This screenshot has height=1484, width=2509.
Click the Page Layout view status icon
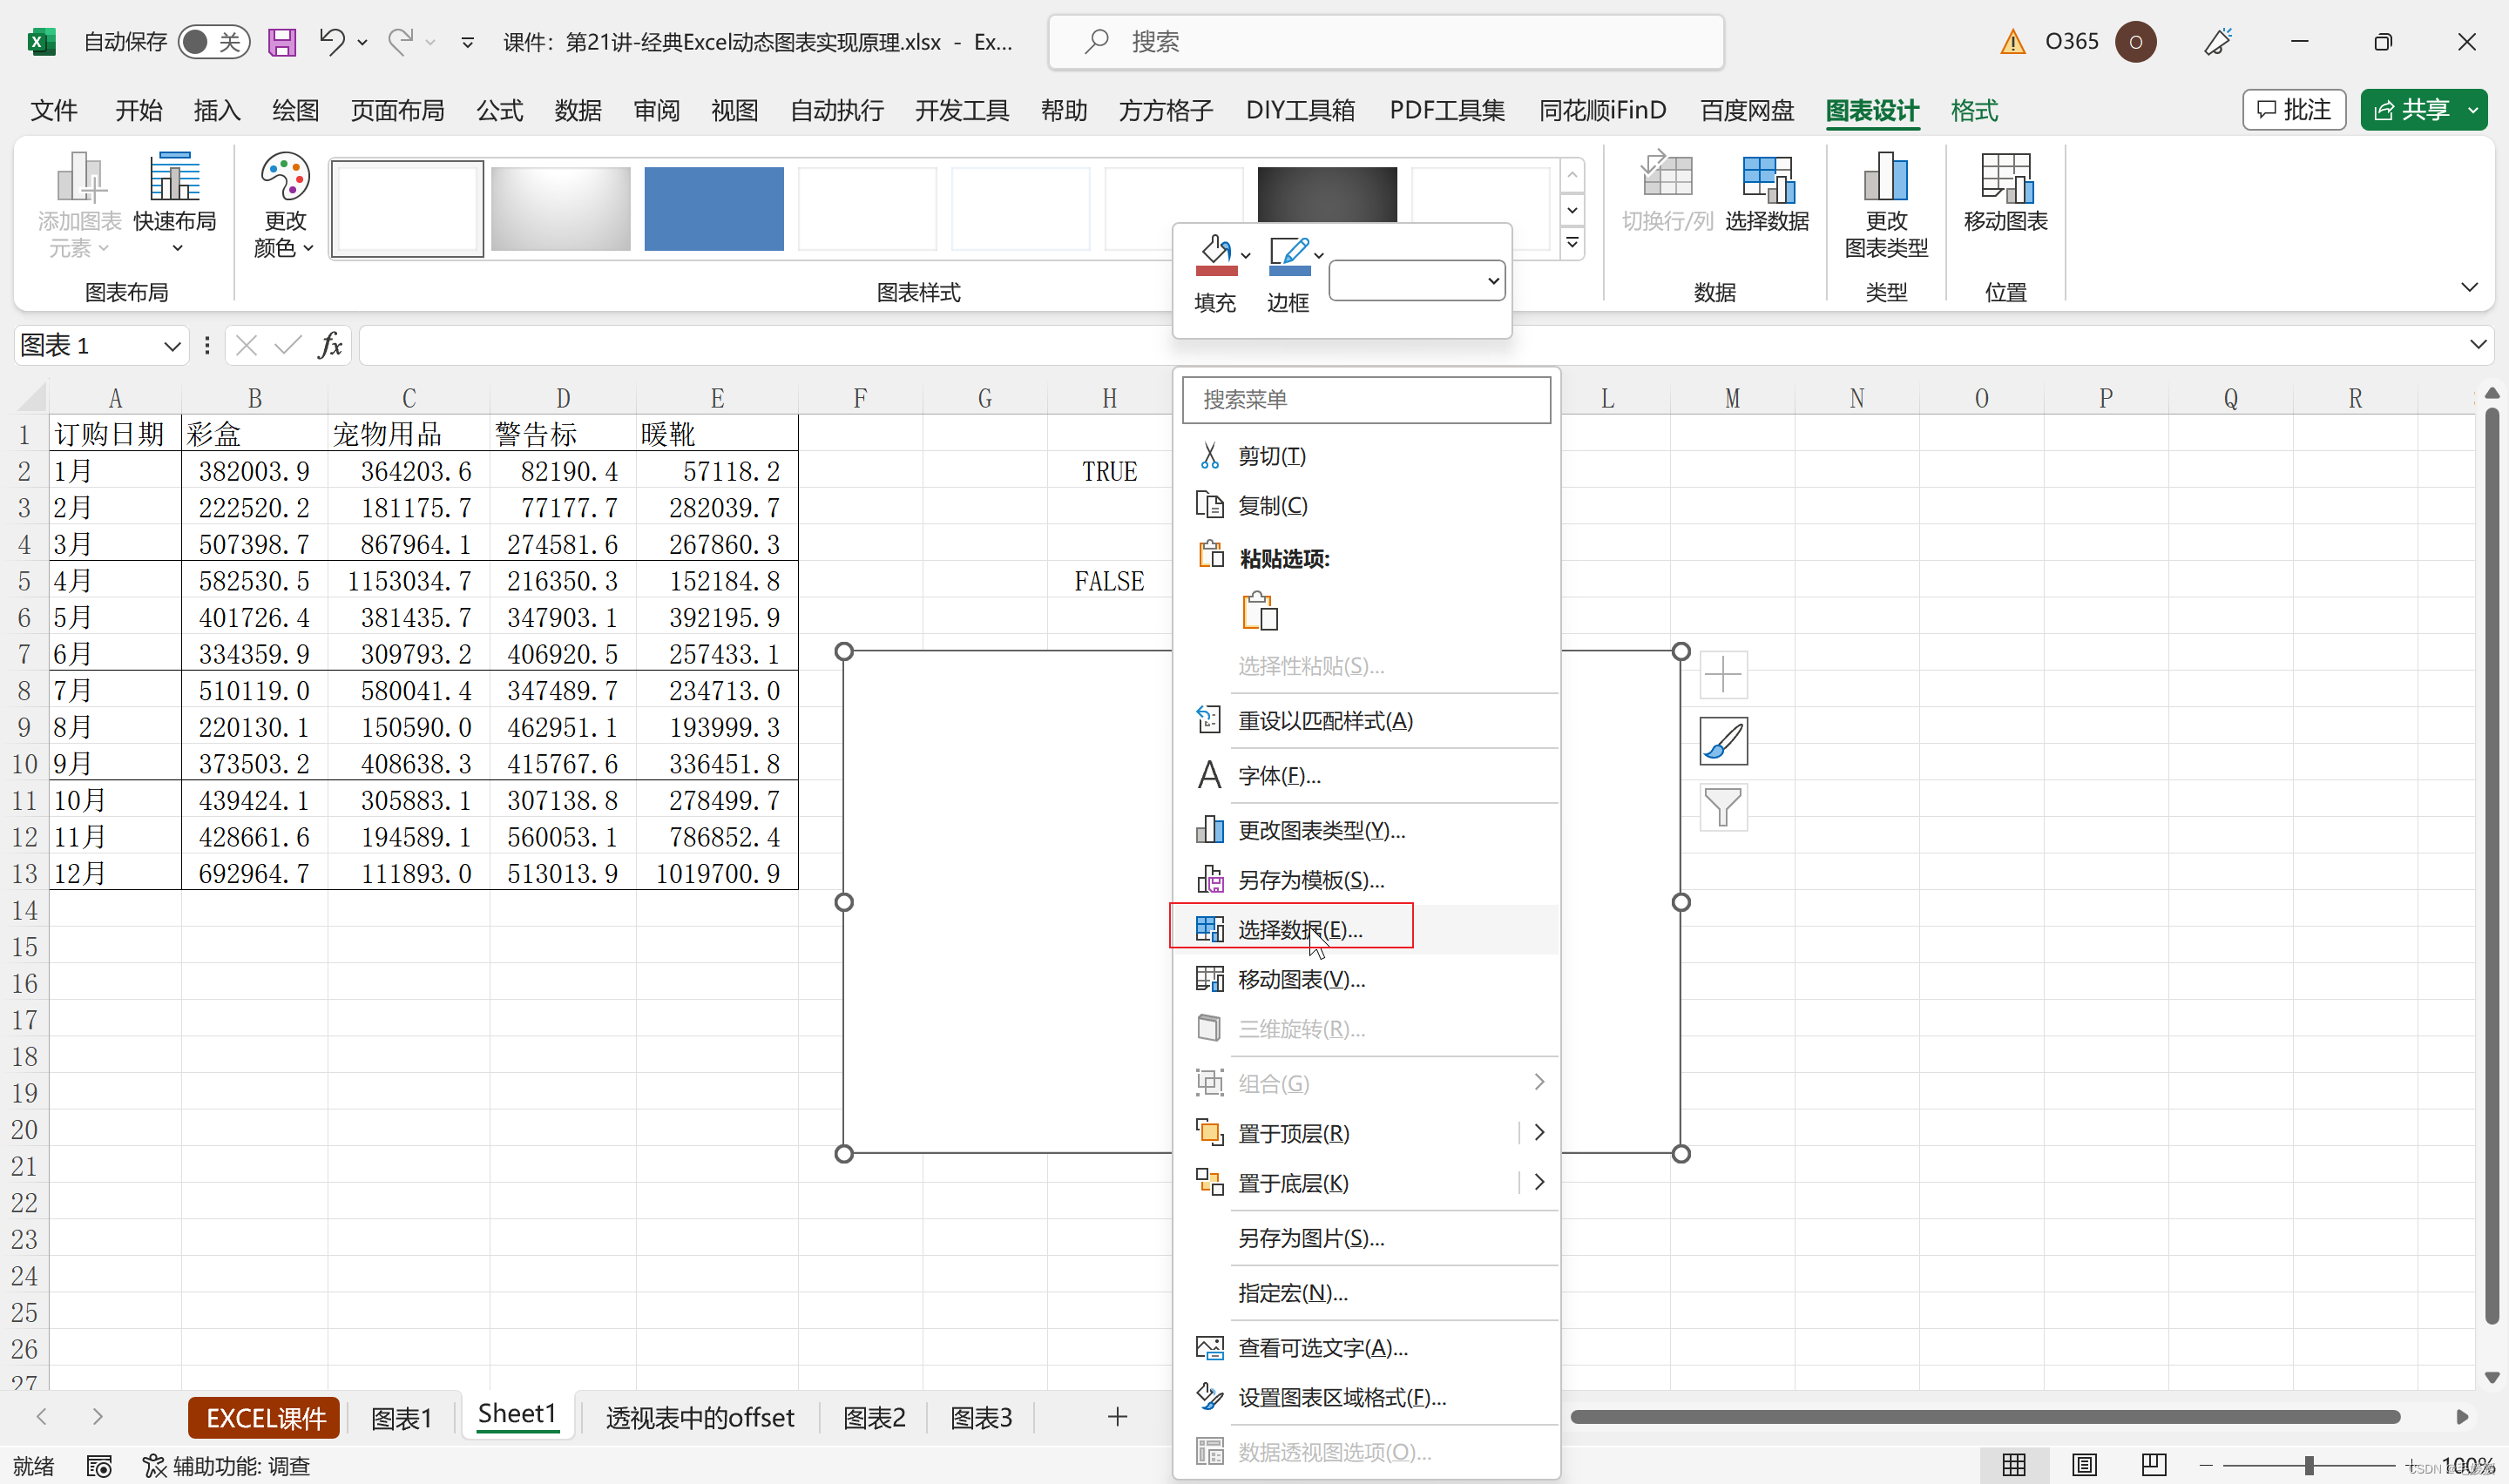(2084, 1466)
